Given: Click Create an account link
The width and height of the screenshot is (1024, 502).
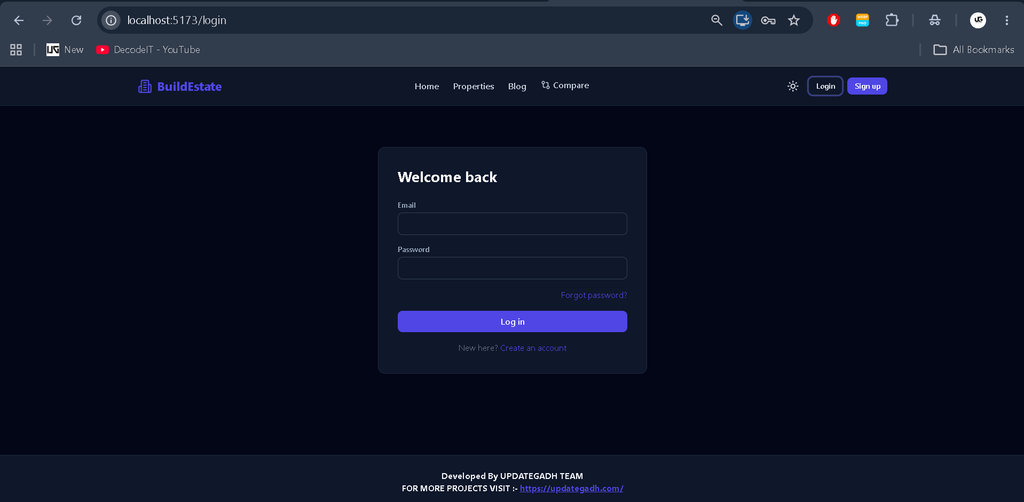Looking at the screenshot, I should tap(534, 348).
